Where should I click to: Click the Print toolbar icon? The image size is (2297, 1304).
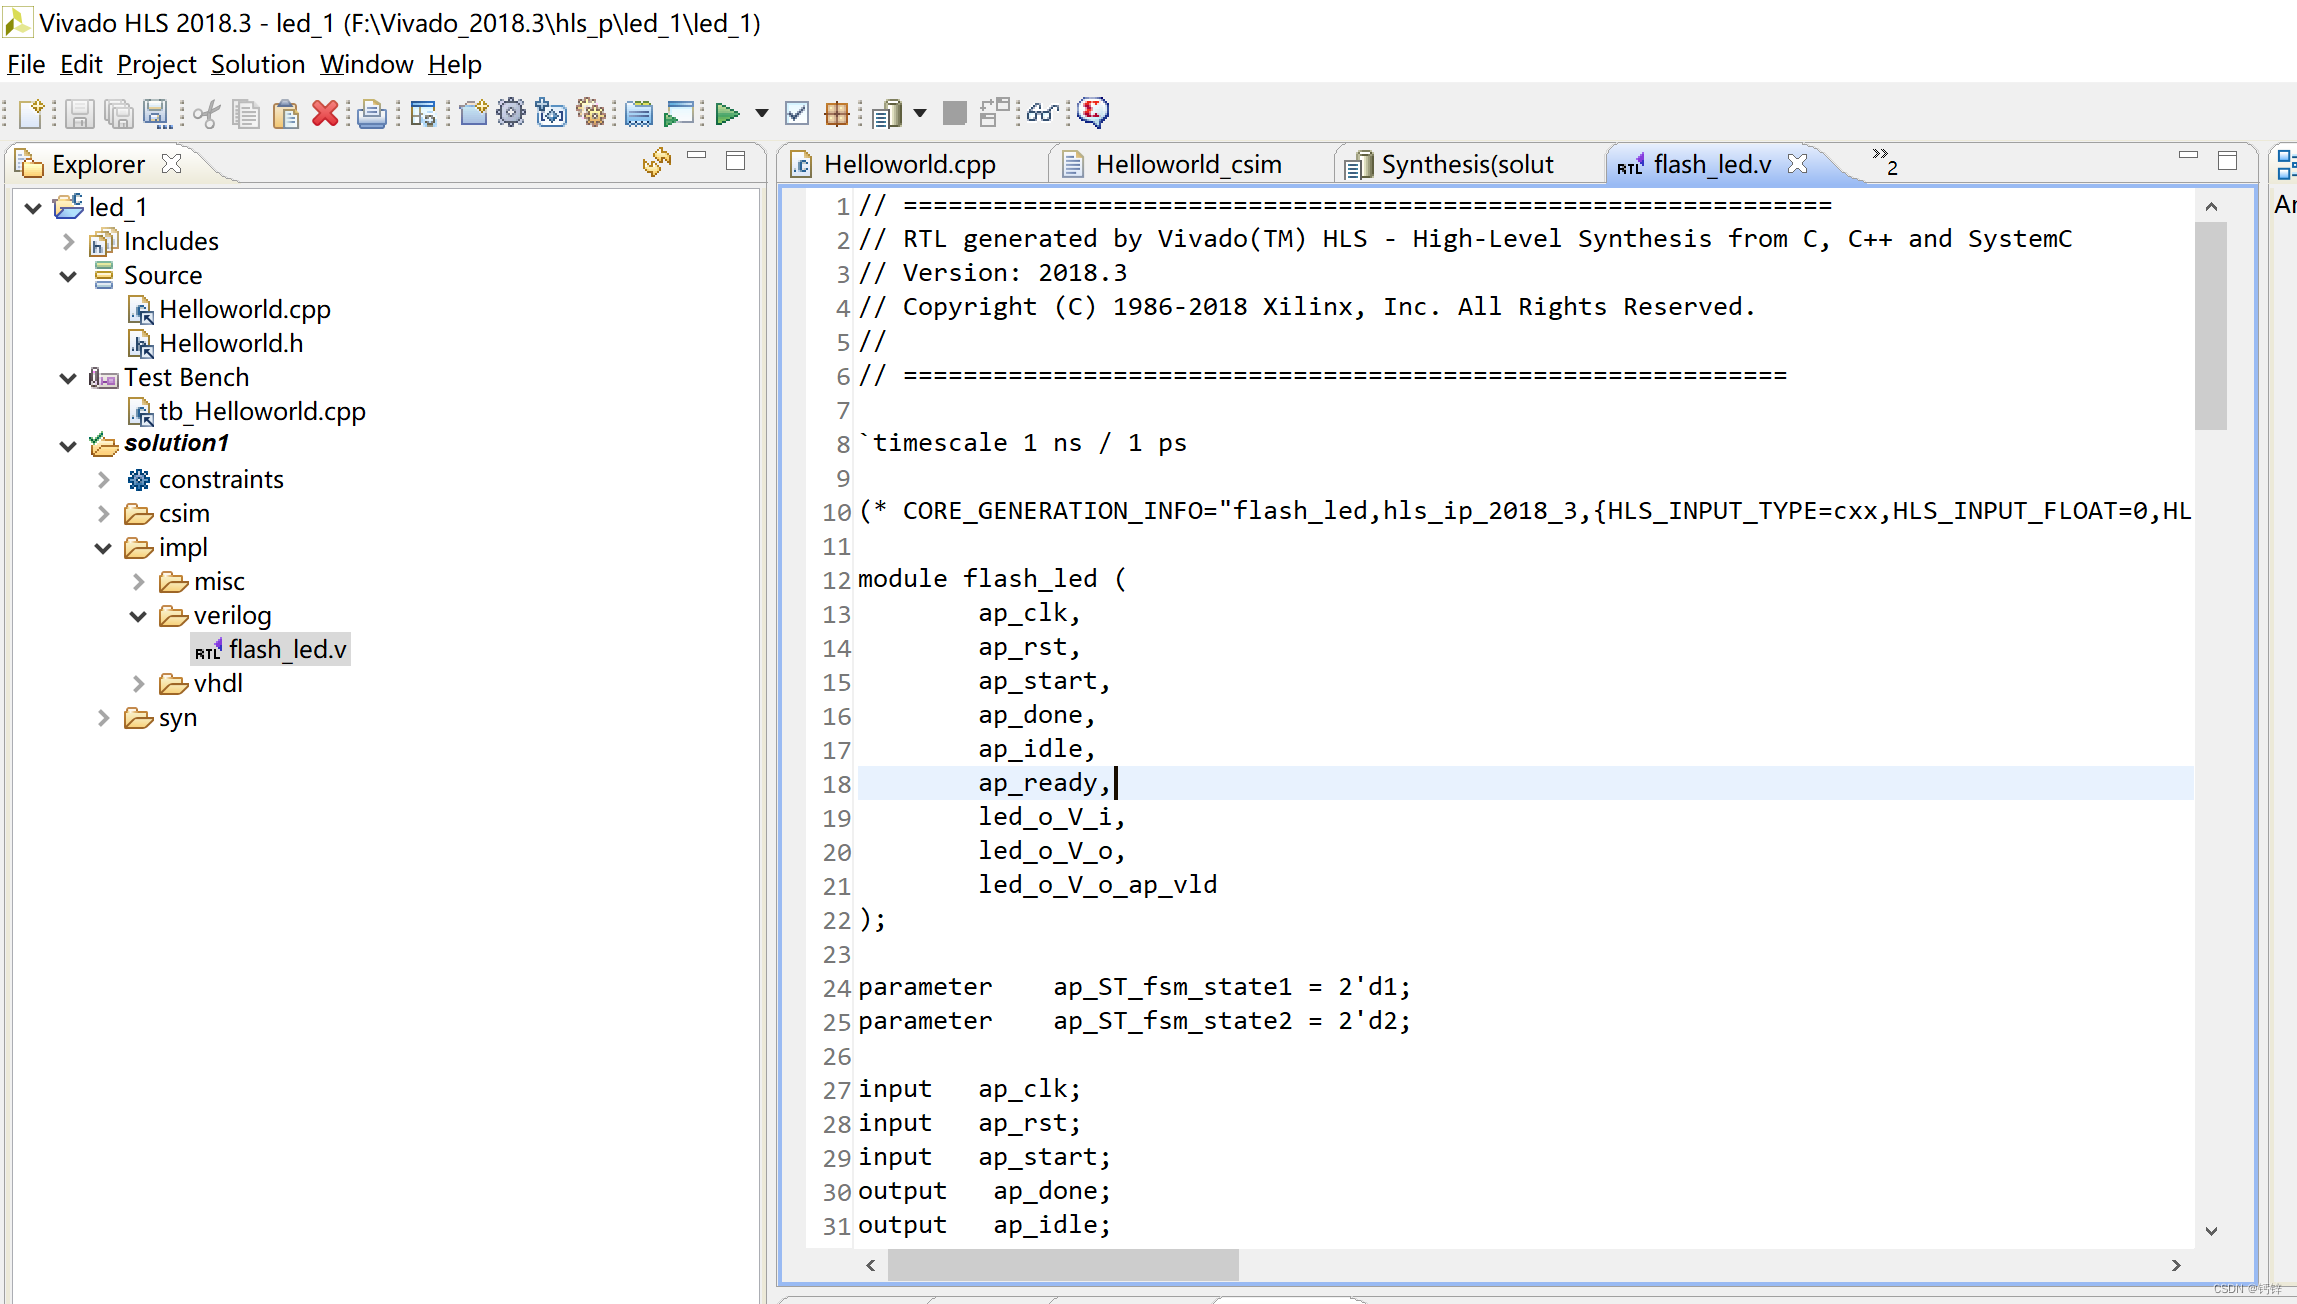371,114
